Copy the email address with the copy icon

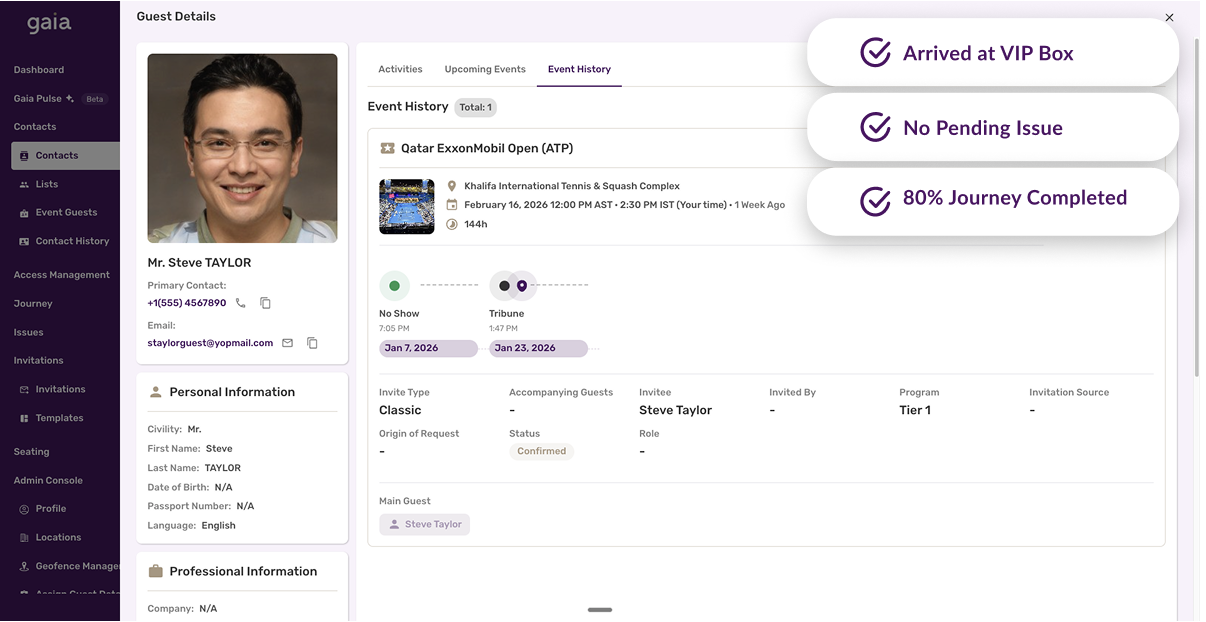pos(312,343)
